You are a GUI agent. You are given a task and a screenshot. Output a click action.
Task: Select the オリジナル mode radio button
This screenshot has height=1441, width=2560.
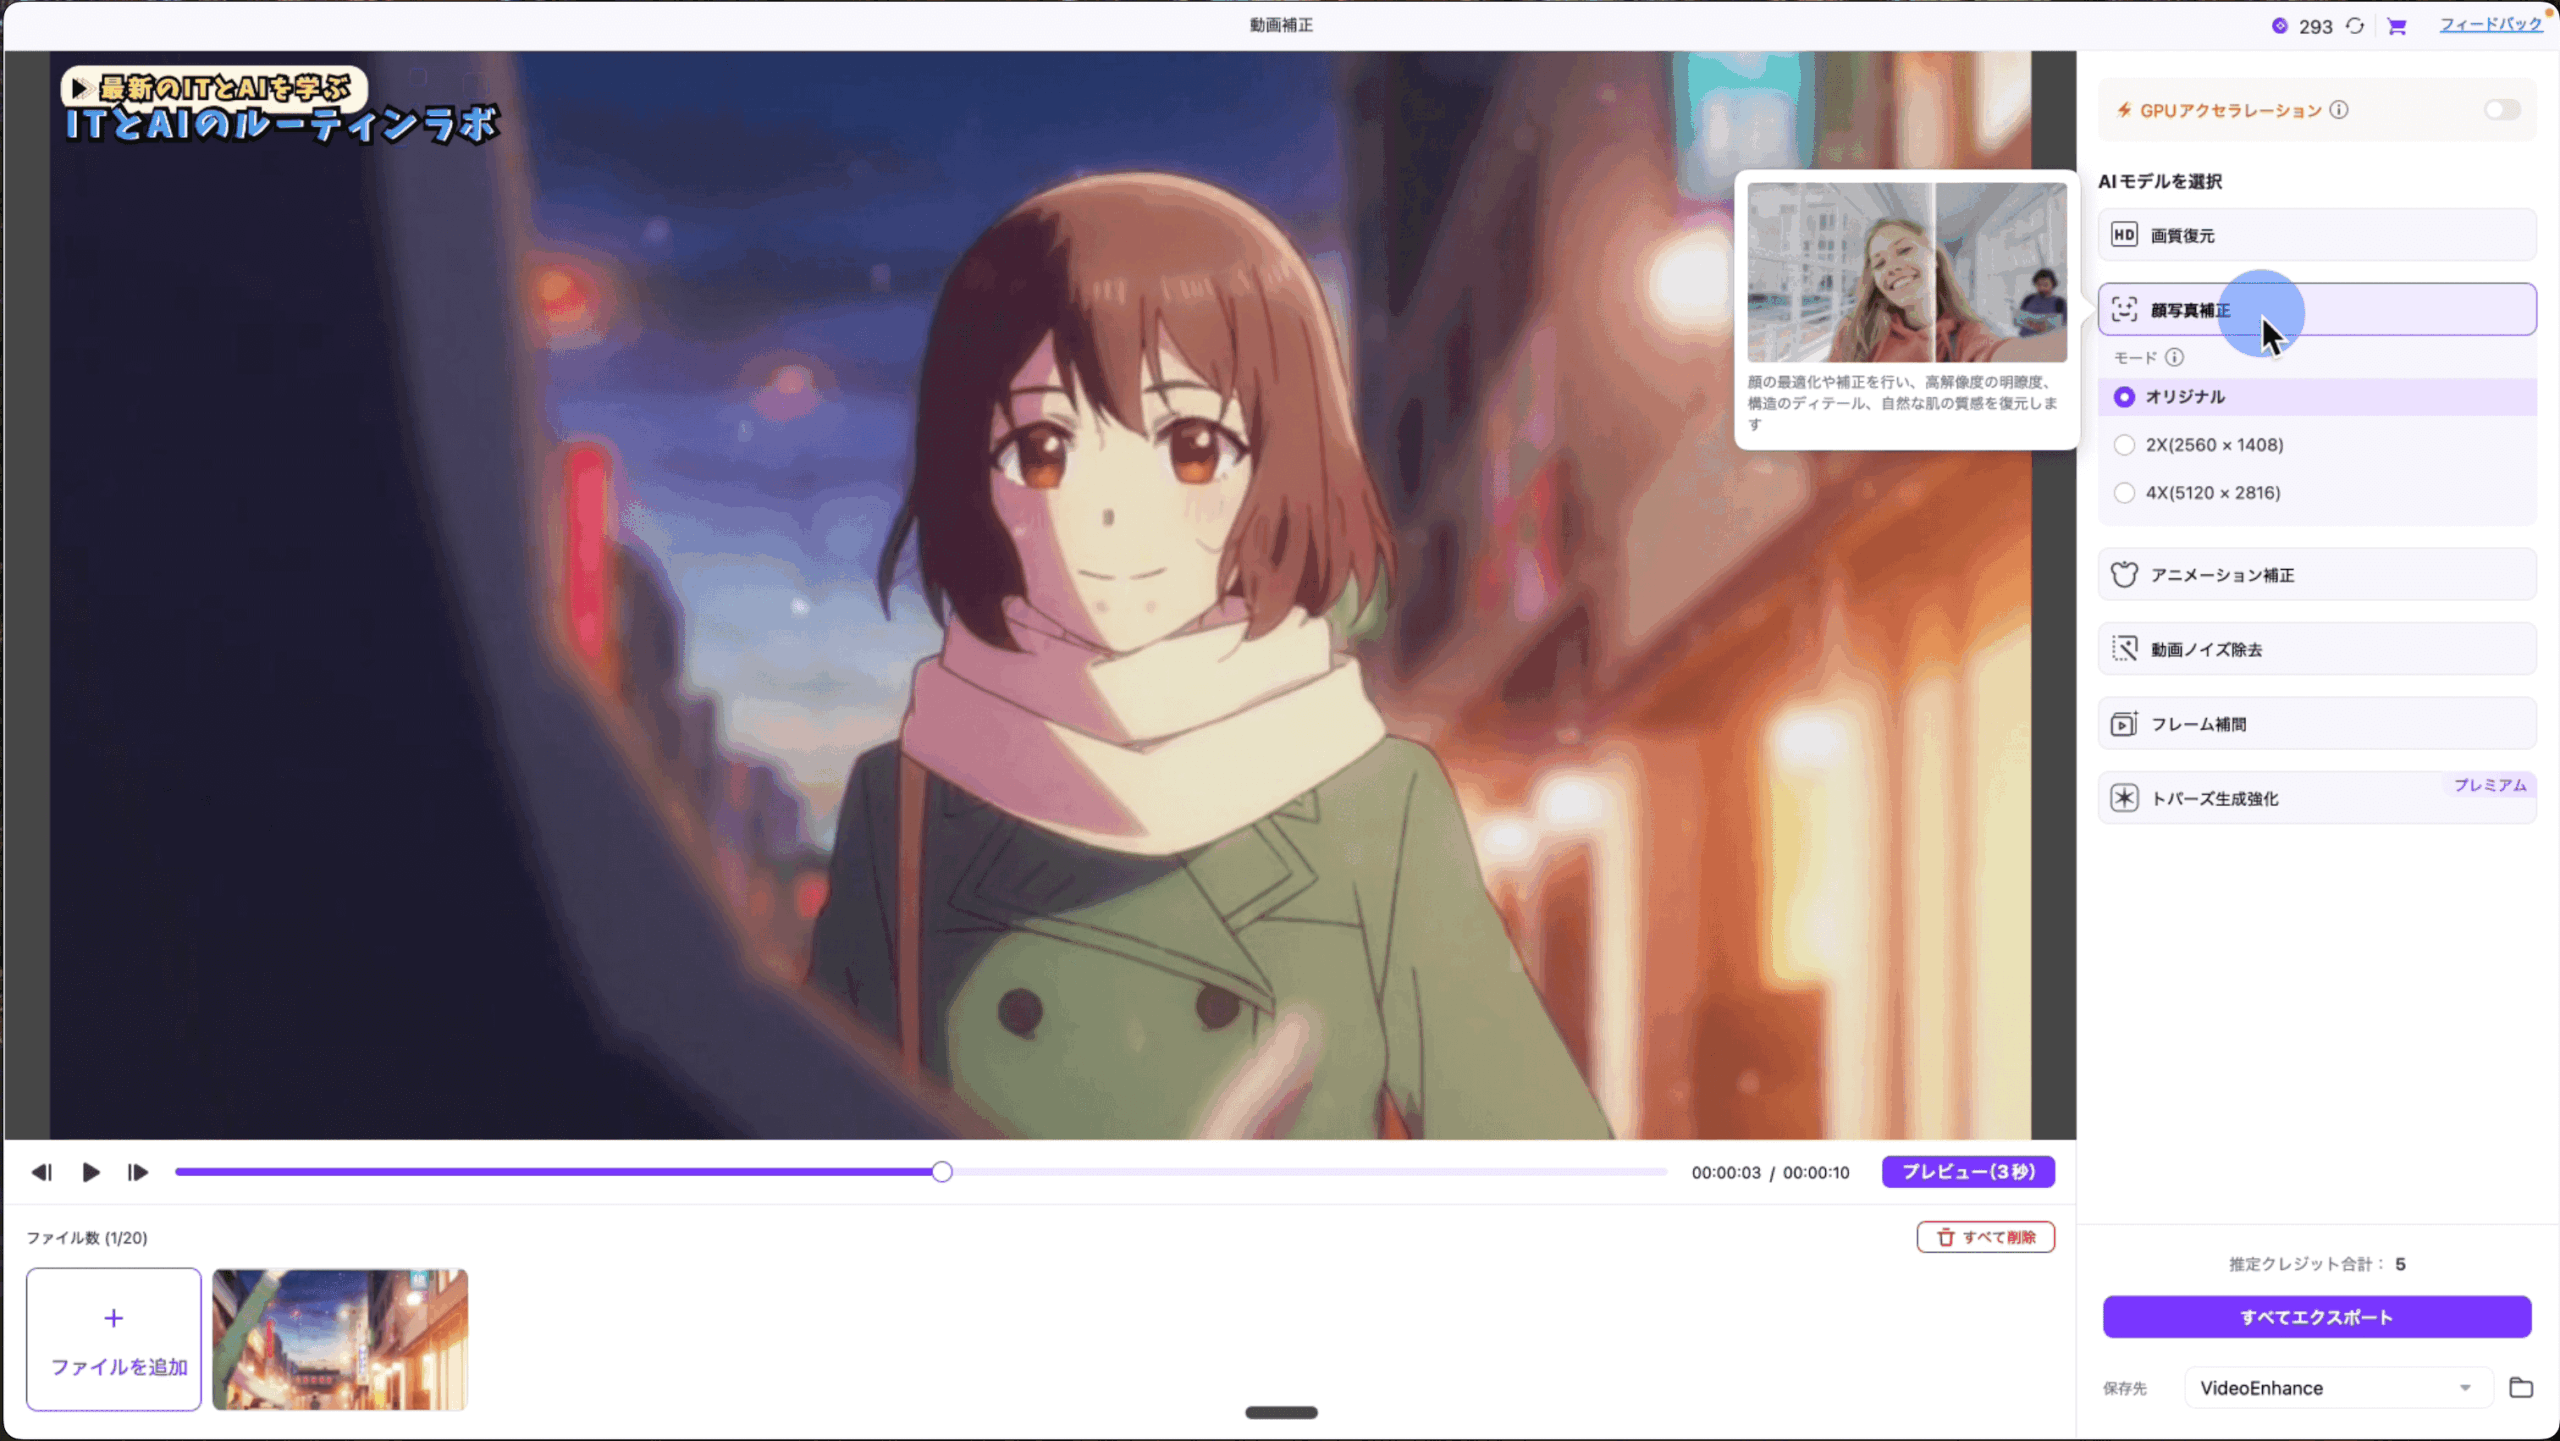pyautogui.click(x=2125, y=397)
